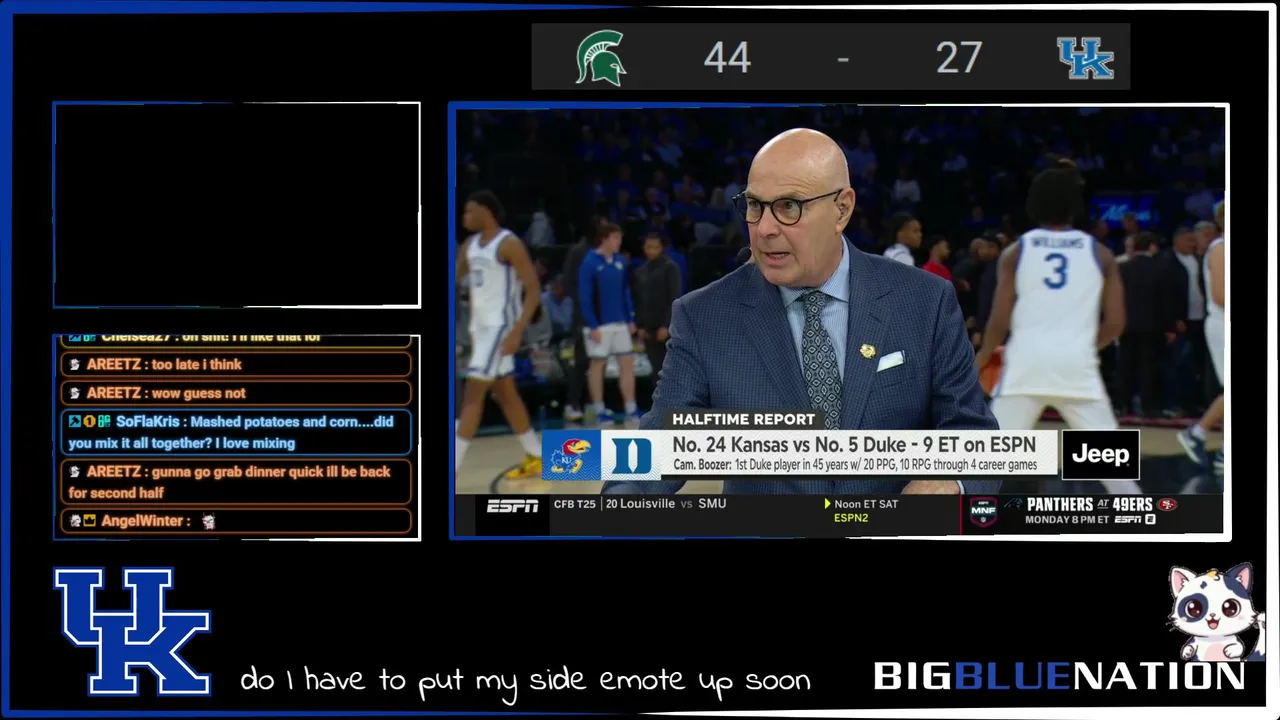Click the Kansas Jayhawks logo in the banner

click(x=571, y=456)
